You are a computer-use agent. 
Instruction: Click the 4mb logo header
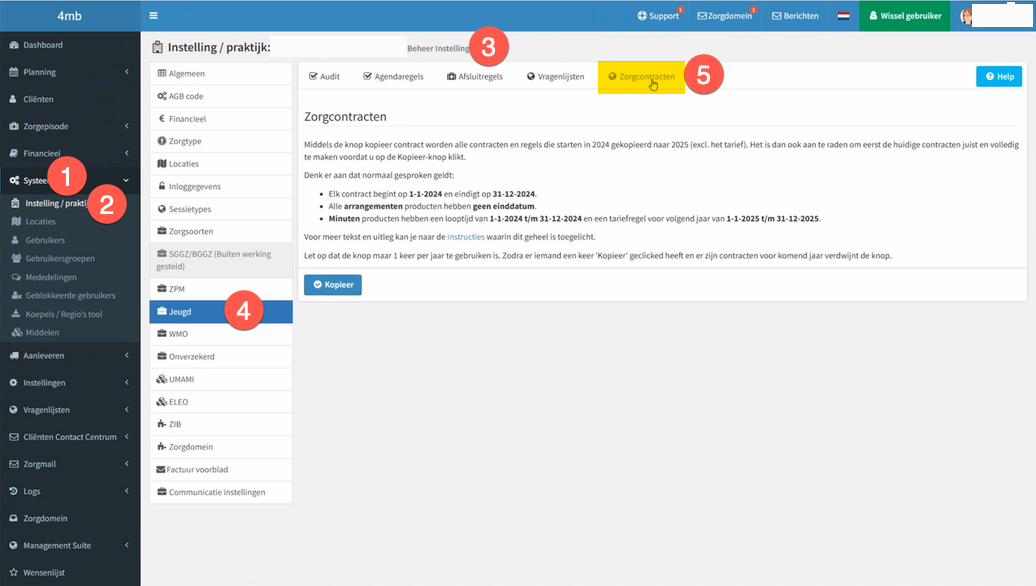click(x=69, y=16)
